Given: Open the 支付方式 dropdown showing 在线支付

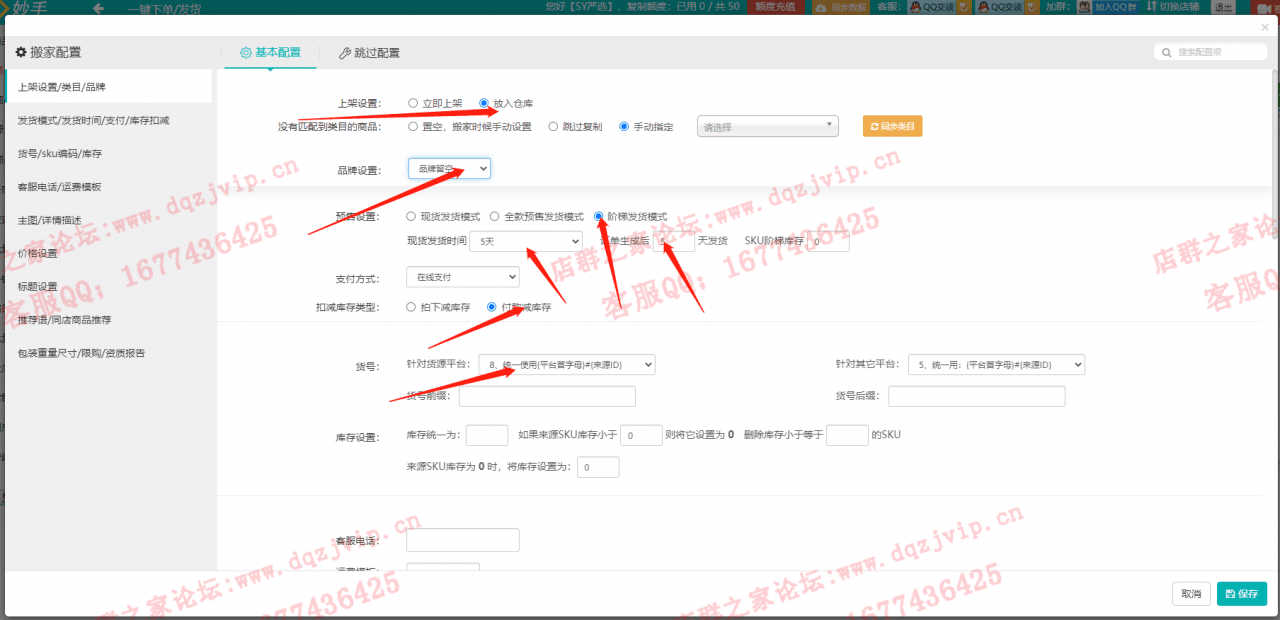Looking at the screenshot, I should (463, 276).
